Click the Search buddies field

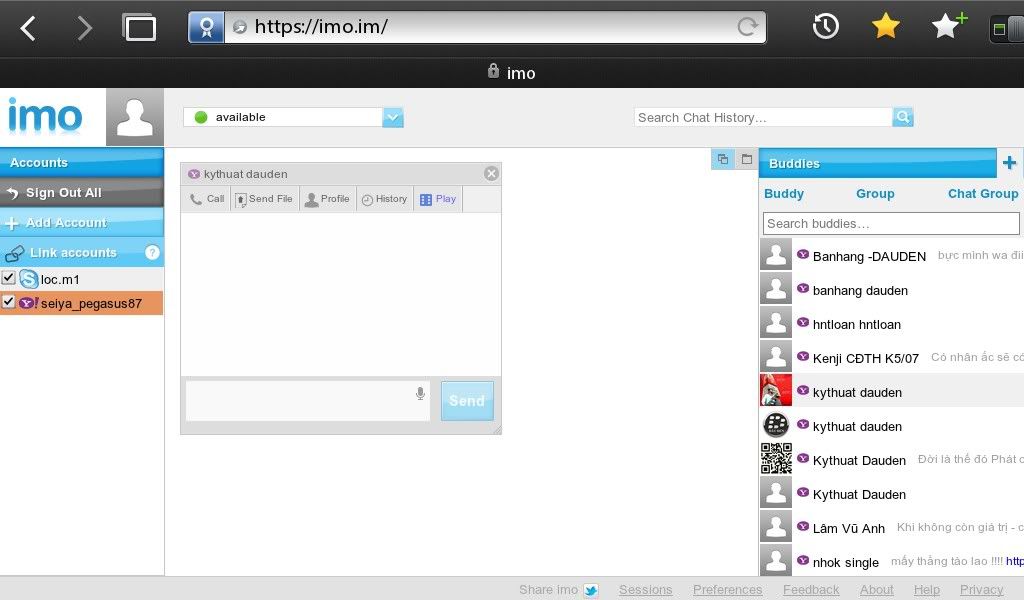(891, 224)
